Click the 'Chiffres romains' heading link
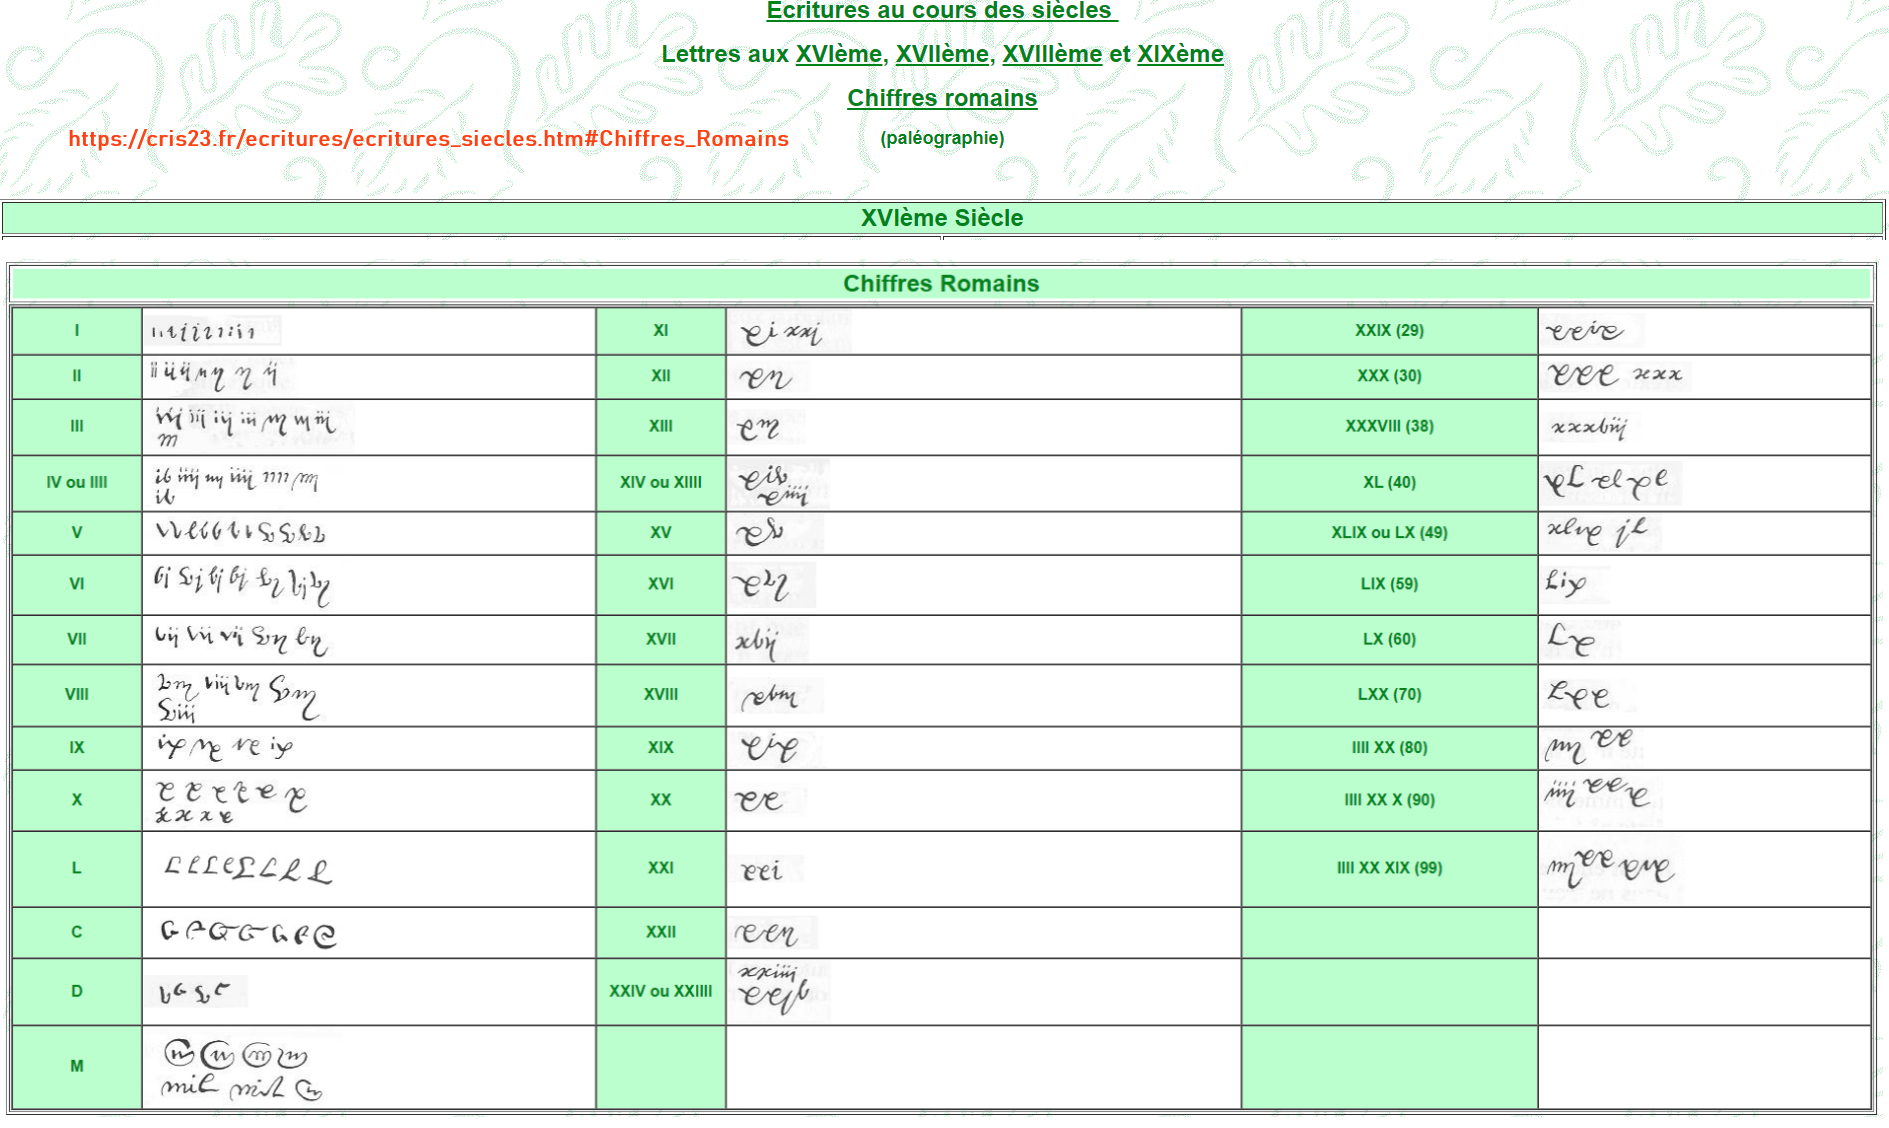The image size is (1889, 1128). click(x=942, y=98)
